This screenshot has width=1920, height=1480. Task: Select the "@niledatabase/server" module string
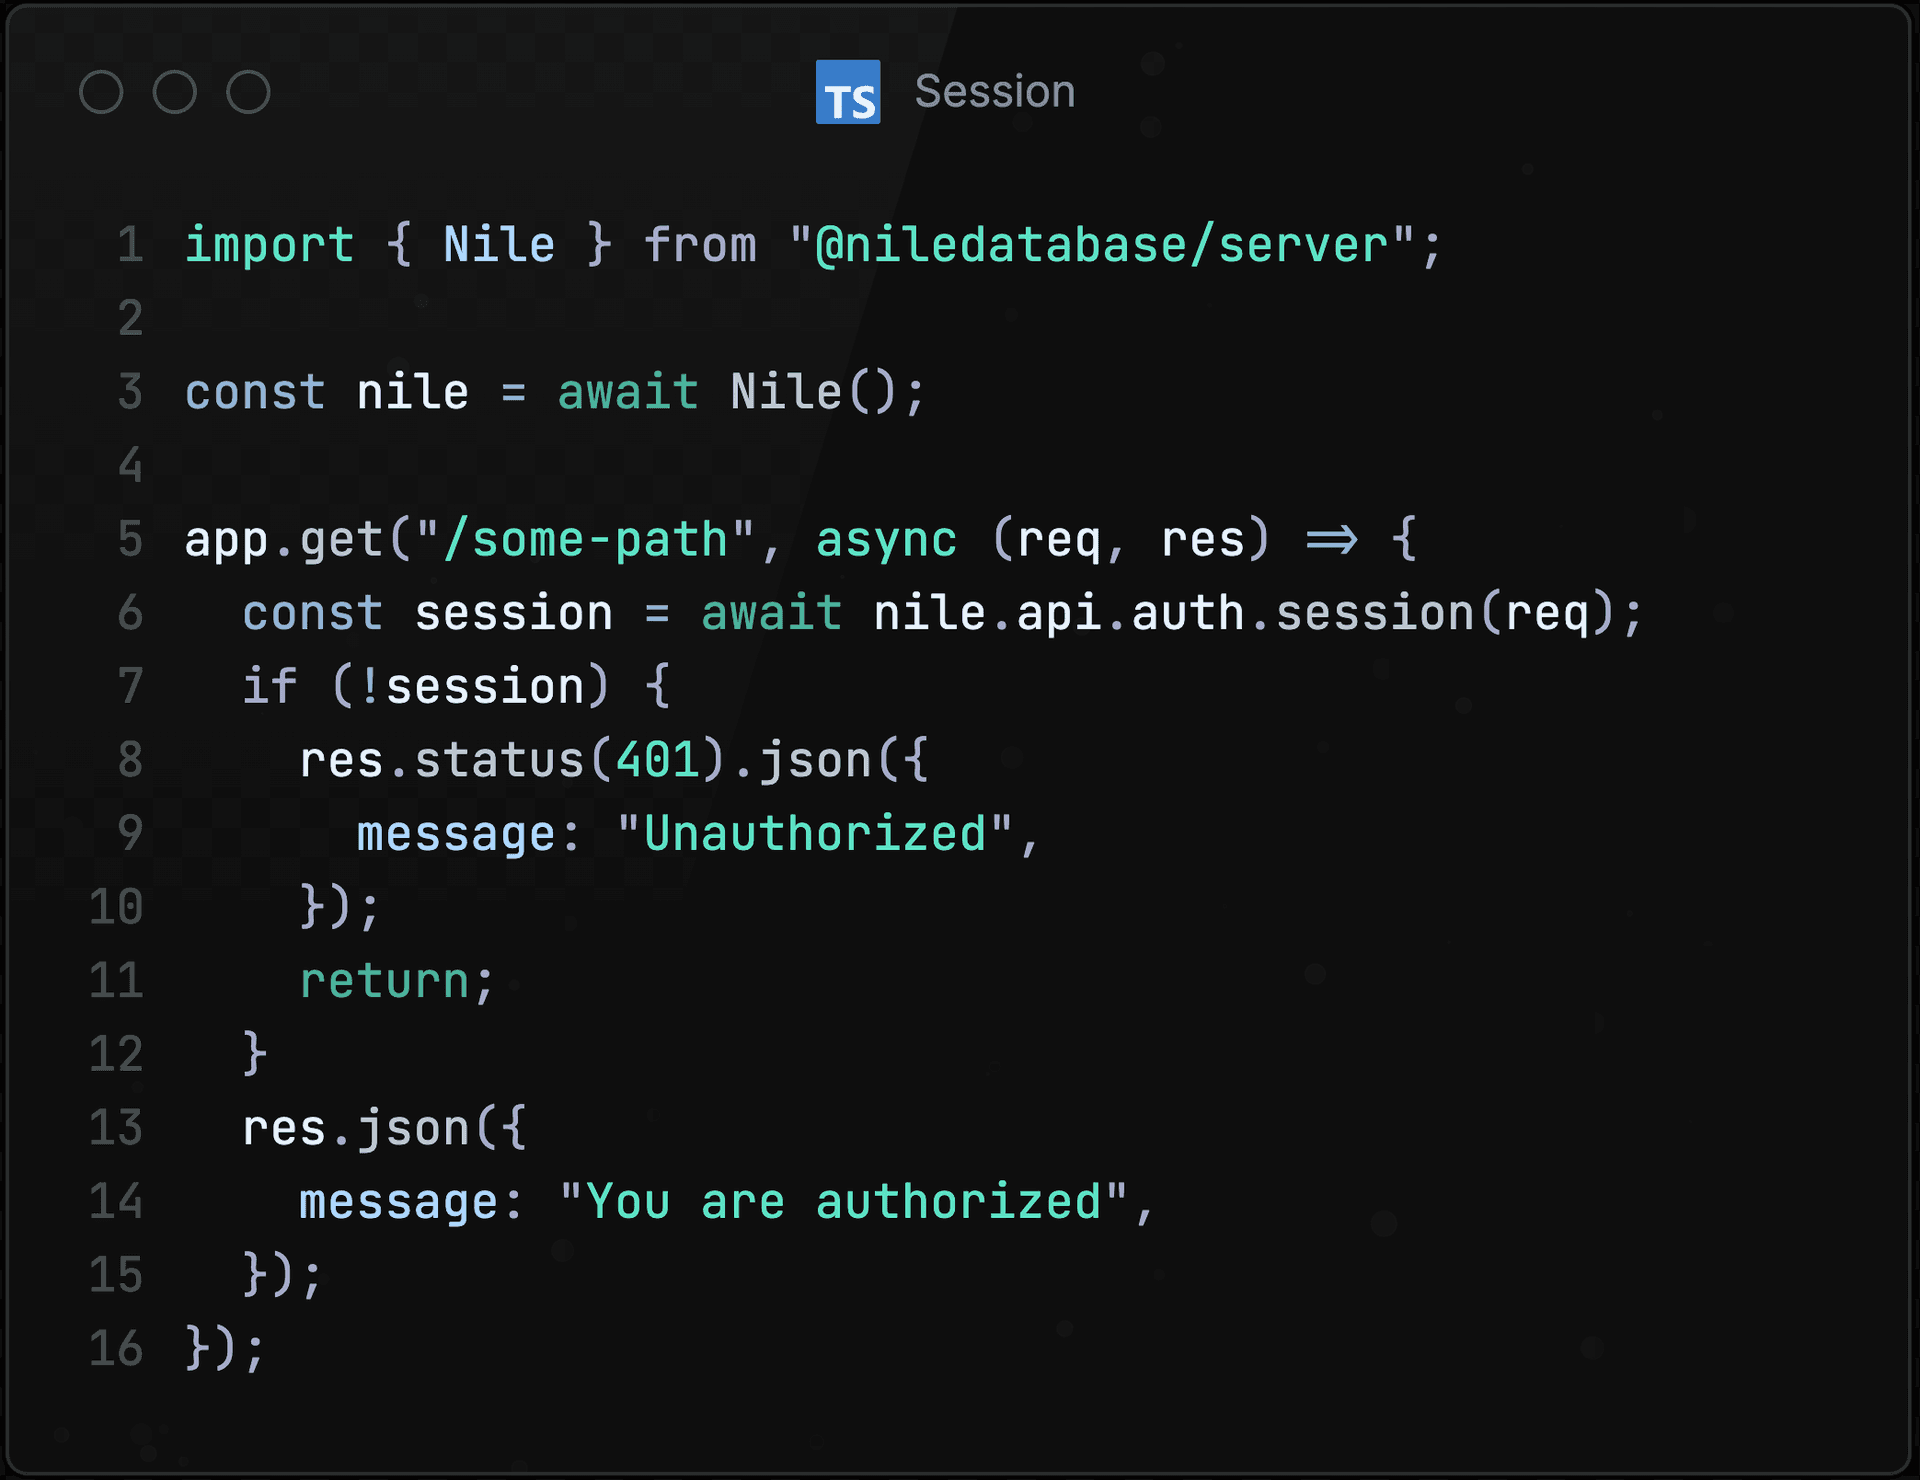point(1110,243)
